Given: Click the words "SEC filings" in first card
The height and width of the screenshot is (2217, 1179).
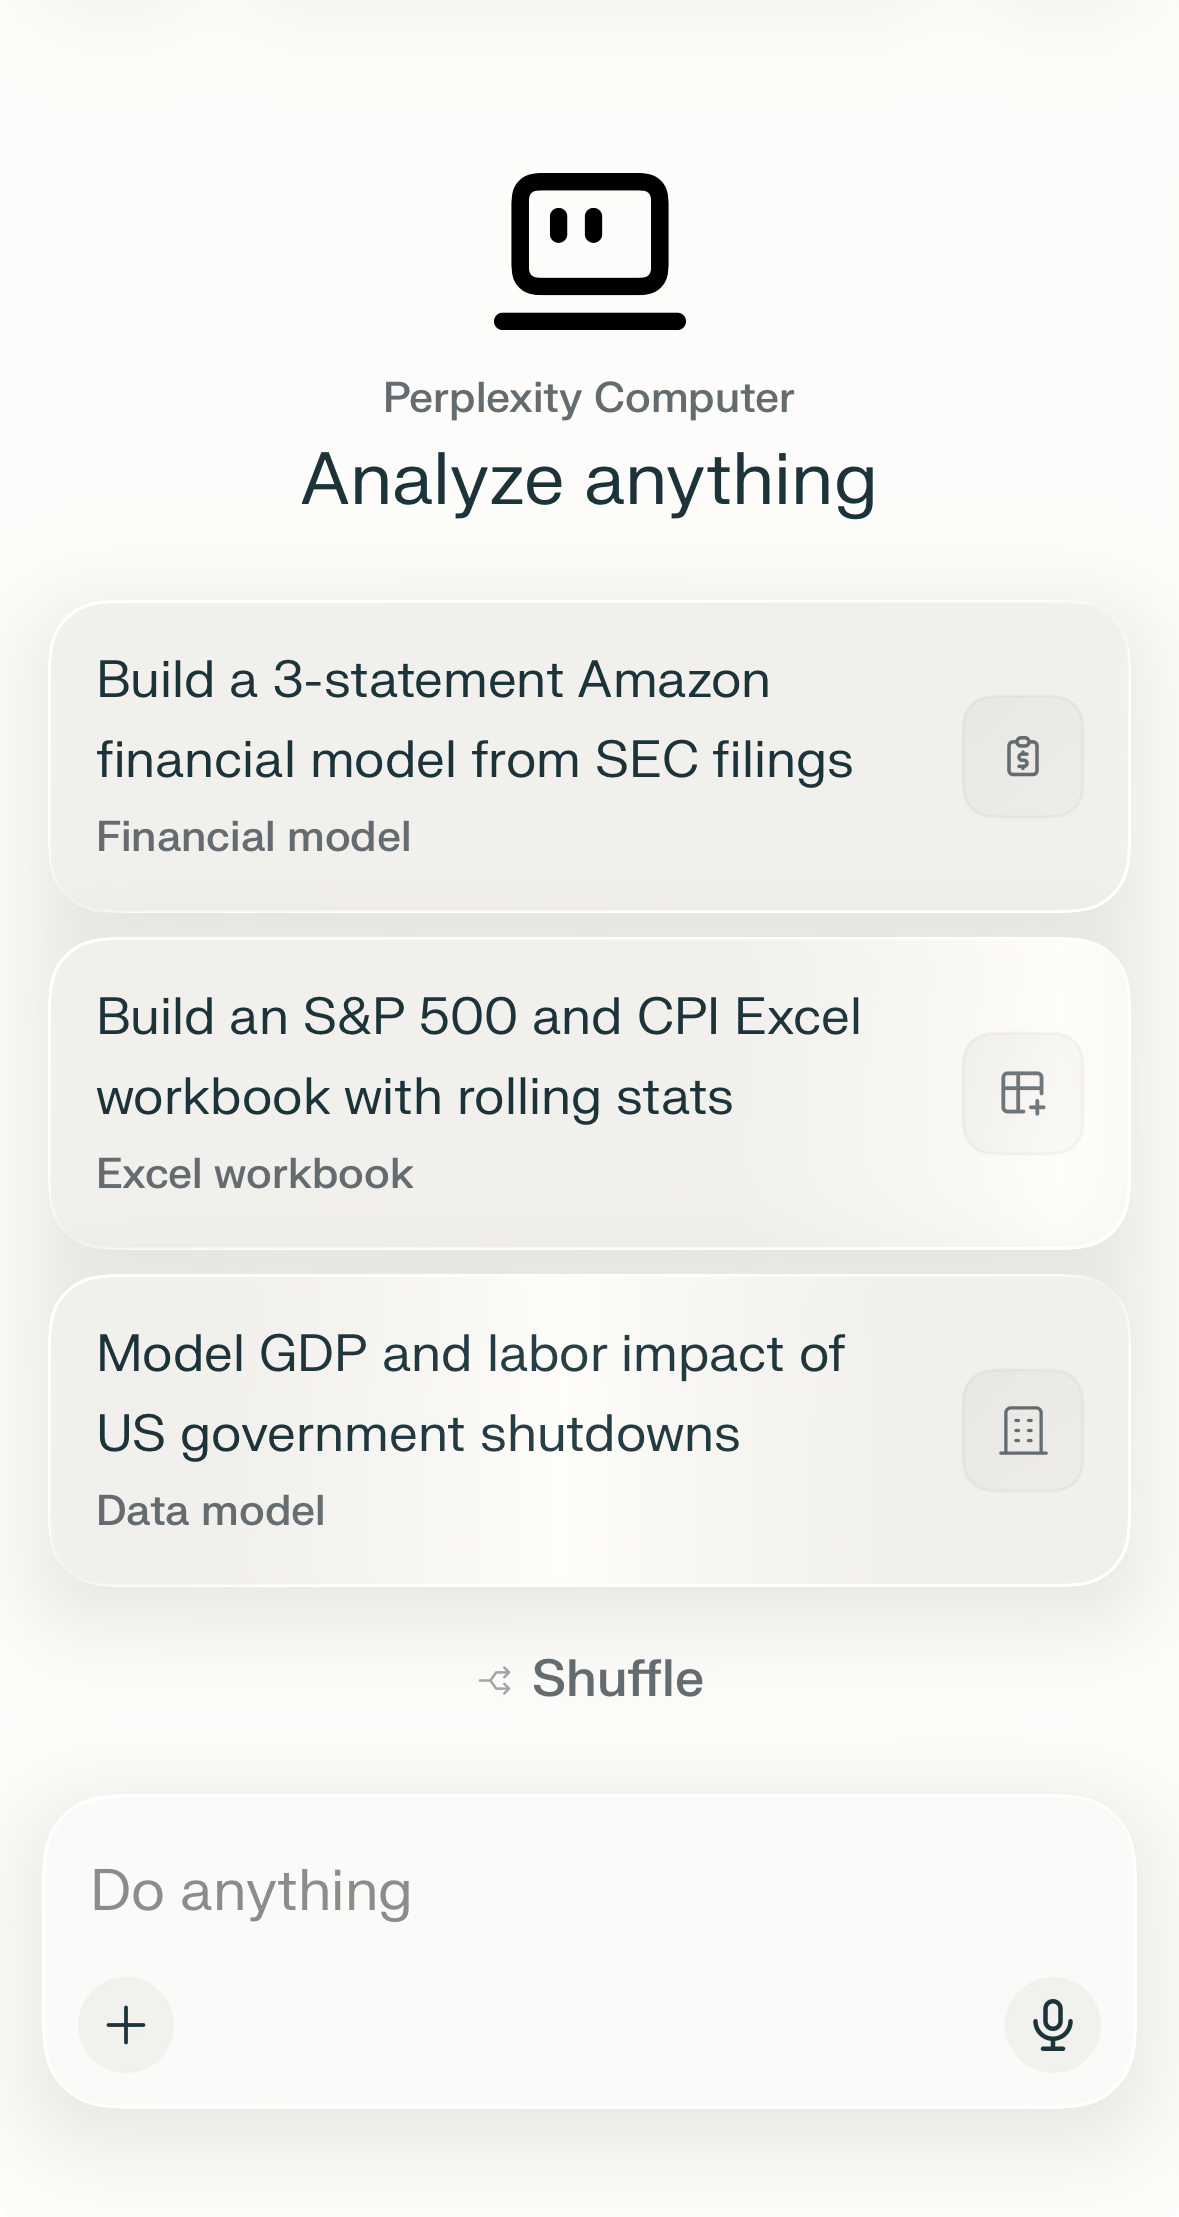Looking at the screenshot, I should tap(724, 760).
